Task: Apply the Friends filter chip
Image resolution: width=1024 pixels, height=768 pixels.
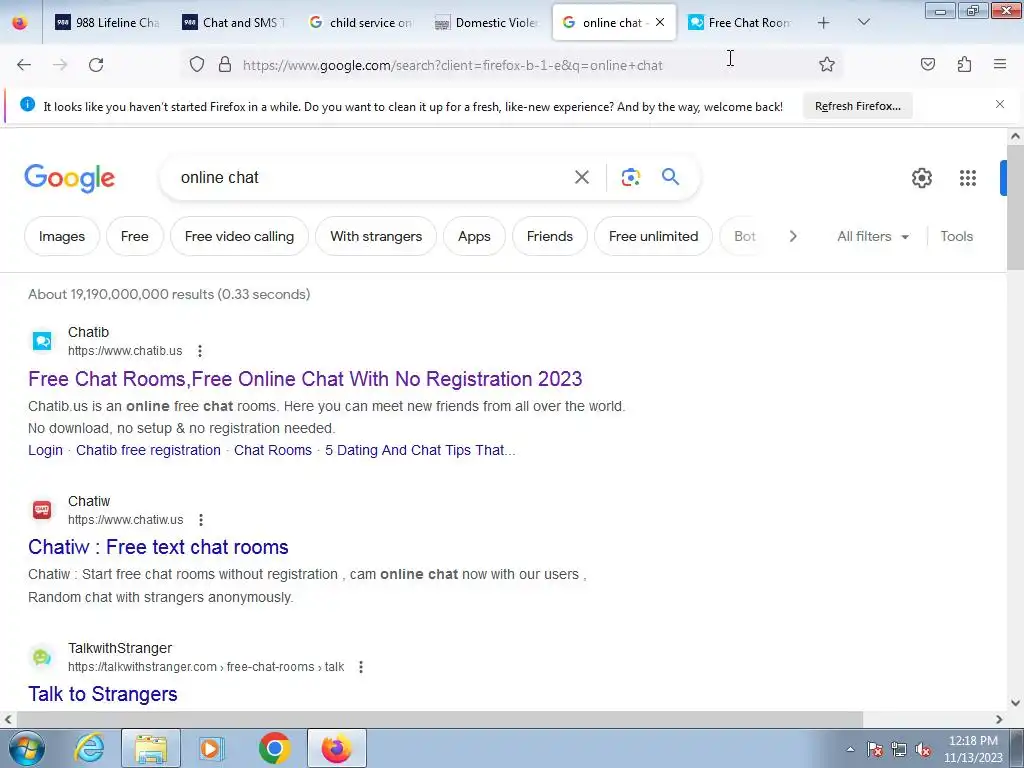Action: click(x=550, y=236)
